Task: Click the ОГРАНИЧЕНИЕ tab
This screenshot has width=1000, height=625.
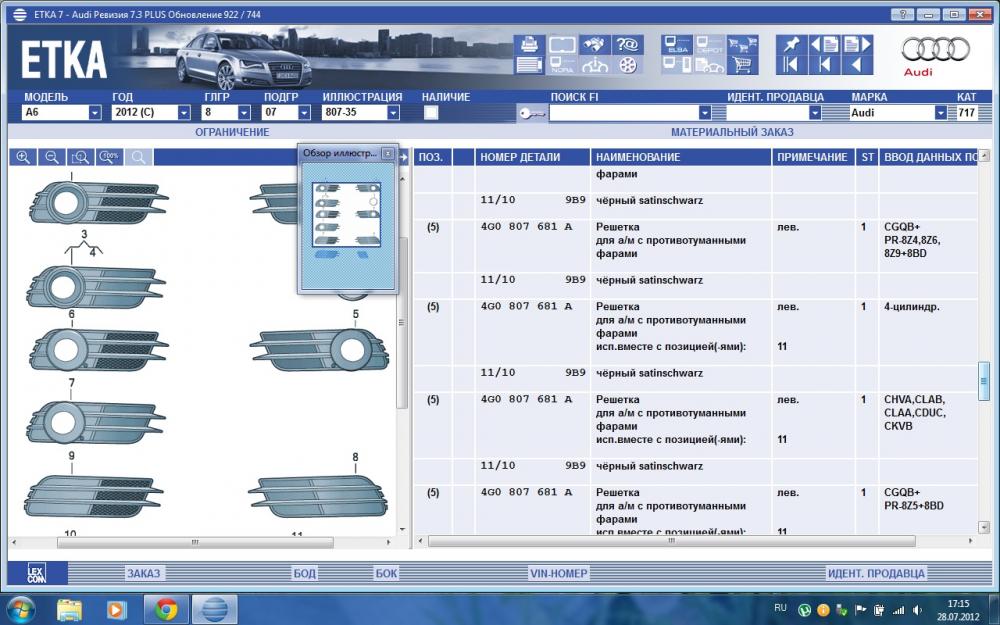Action: pyautogui.click(x=232, y=132)
